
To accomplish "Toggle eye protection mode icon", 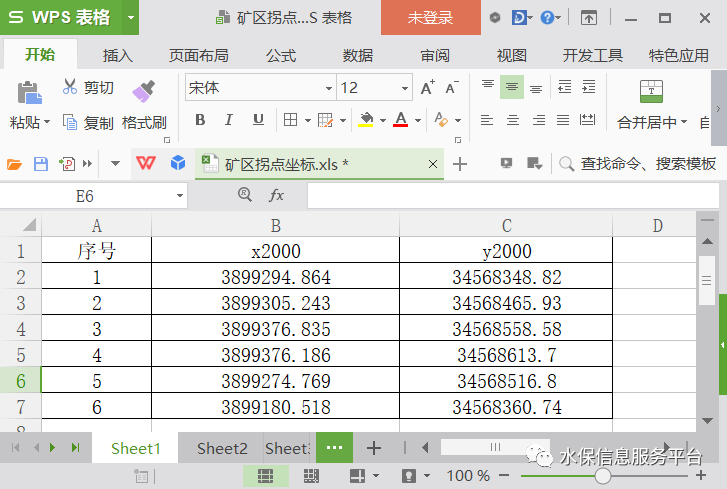I will point(409,476).
